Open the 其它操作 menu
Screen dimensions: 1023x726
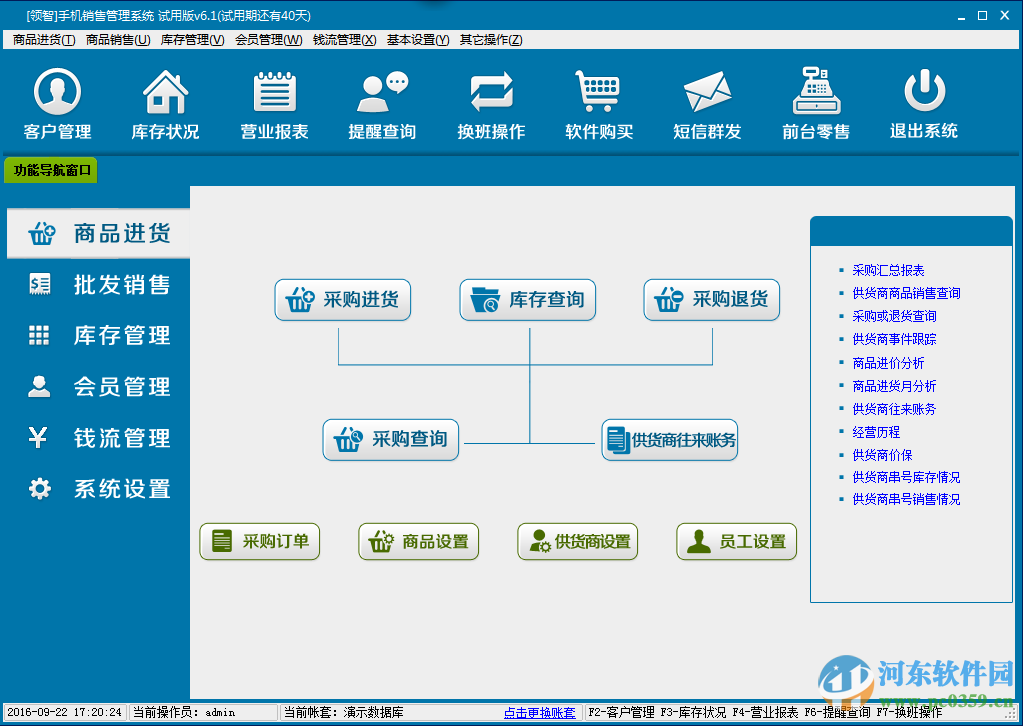tap(489, 39)
